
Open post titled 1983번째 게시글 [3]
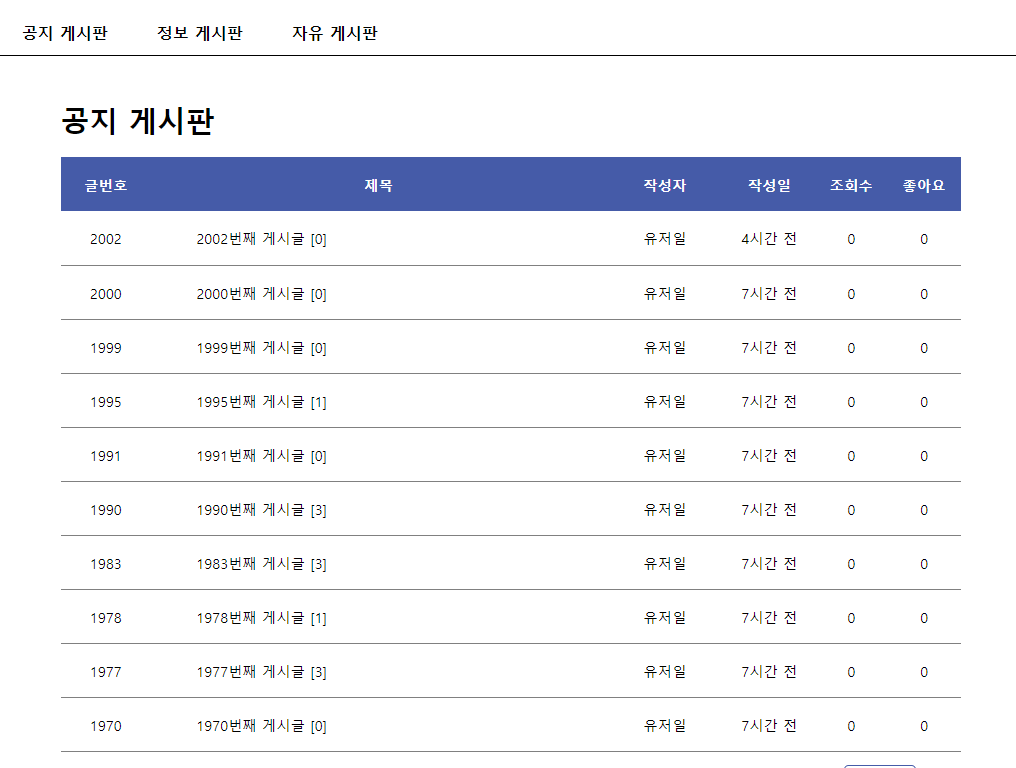pos(261,564)
